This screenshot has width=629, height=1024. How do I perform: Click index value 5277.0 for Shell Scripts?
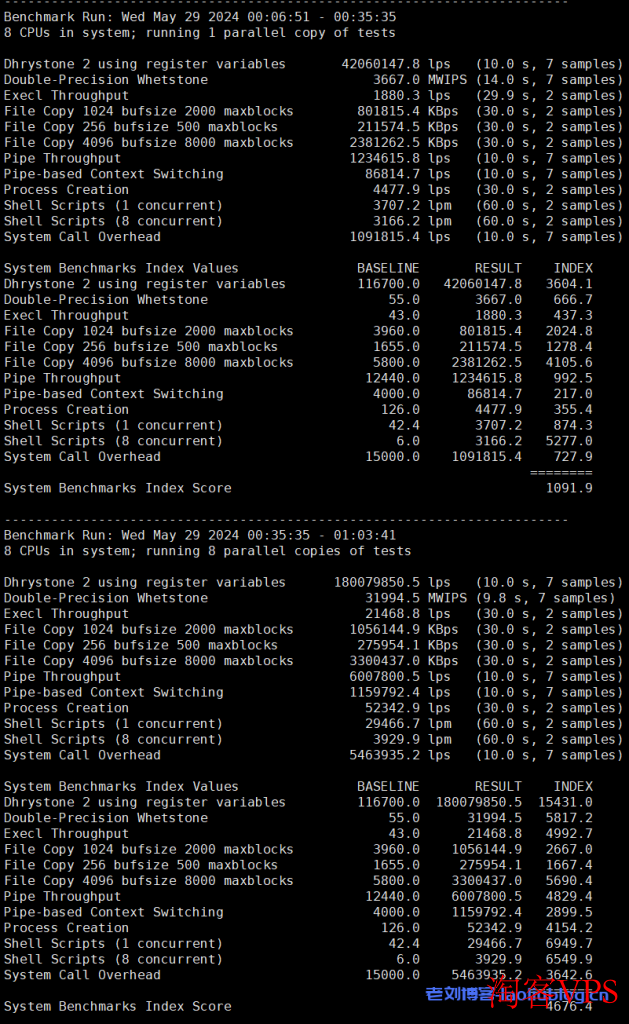569,441
